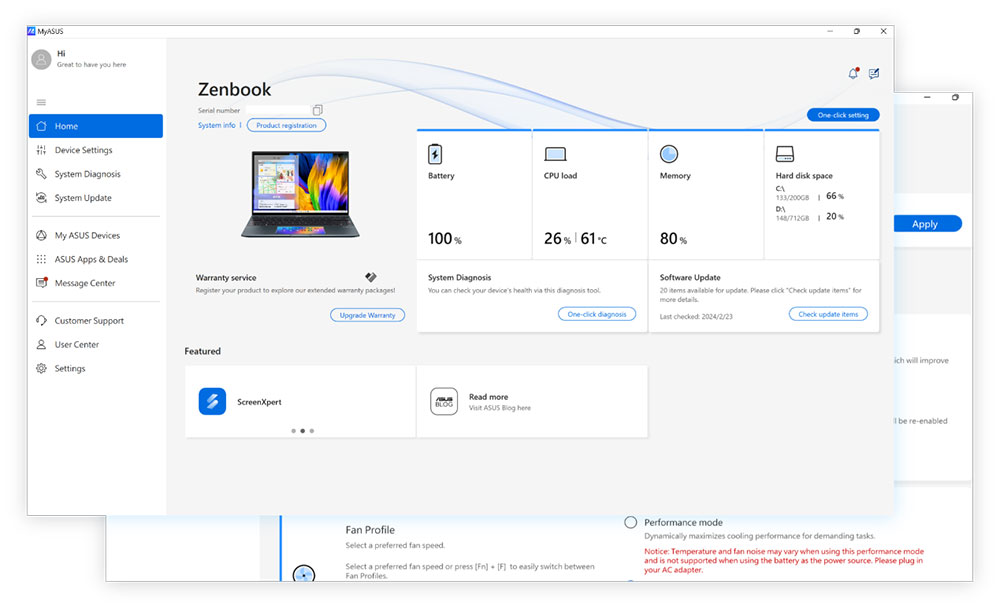The width and height of the screenshot is (1000, 610).
Task: Click the Zenbook laptop image
Action: click(x=300, y=194)
